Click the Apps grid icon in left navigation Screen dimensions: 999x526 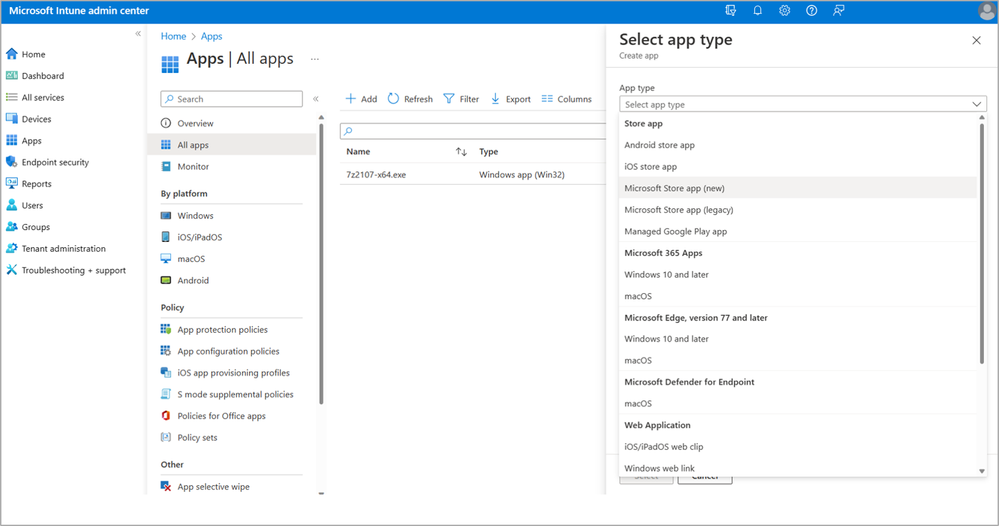click(x=11, y=140)
